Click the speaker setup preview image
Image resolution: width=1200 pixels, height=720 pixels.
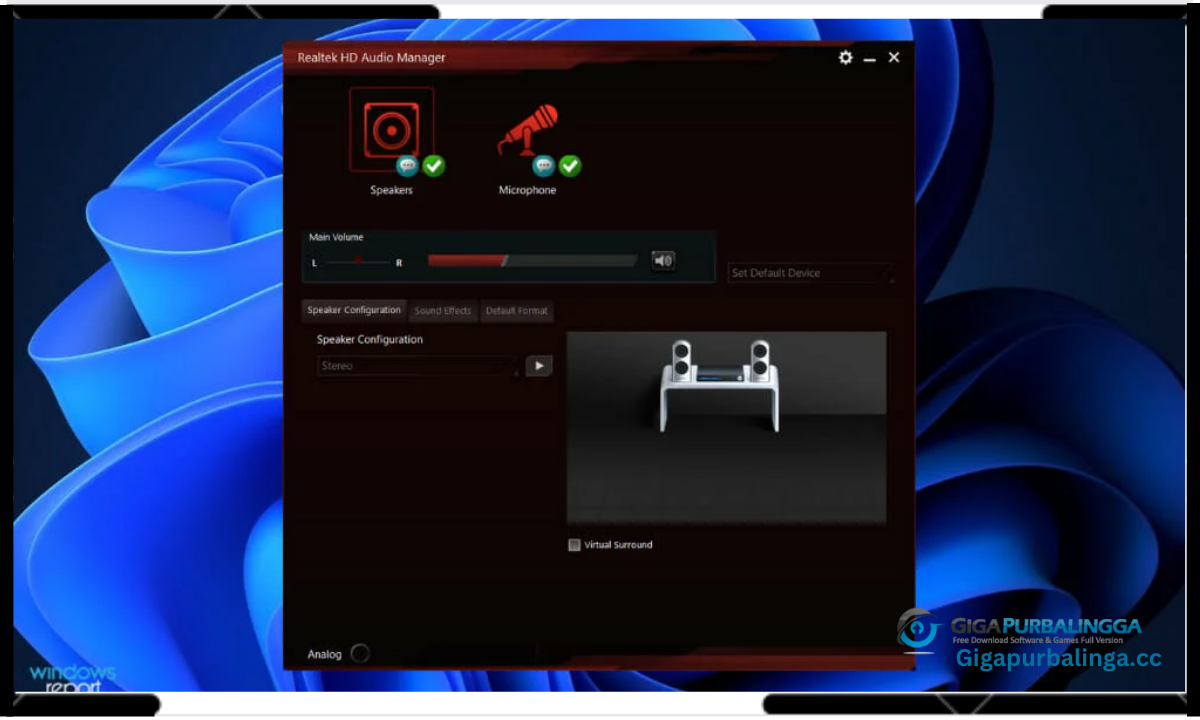(x=726, y=428)
